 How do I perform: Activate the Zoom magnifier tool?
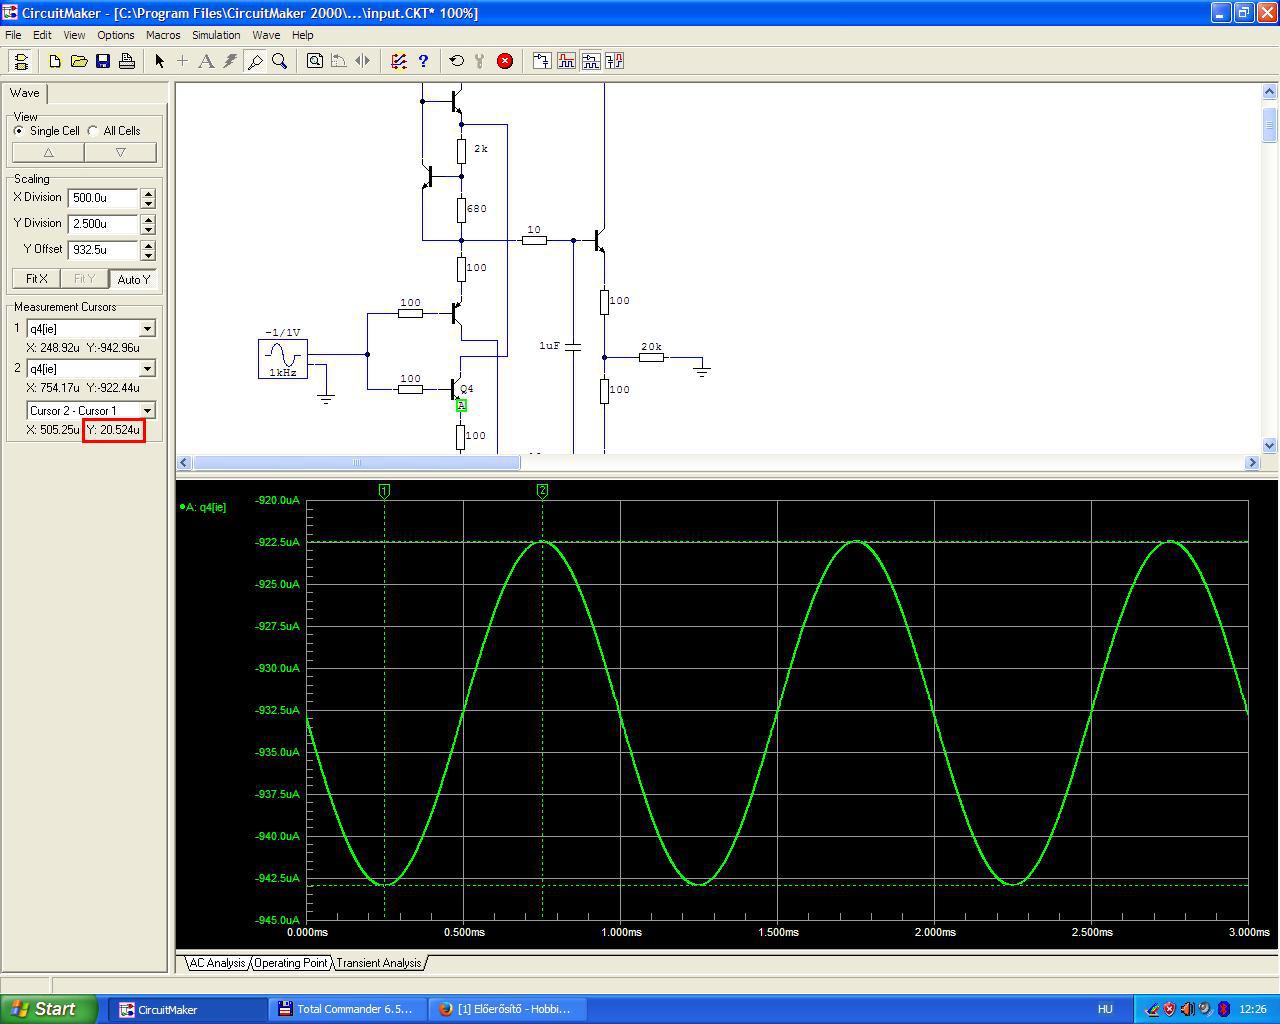point(280,61)
